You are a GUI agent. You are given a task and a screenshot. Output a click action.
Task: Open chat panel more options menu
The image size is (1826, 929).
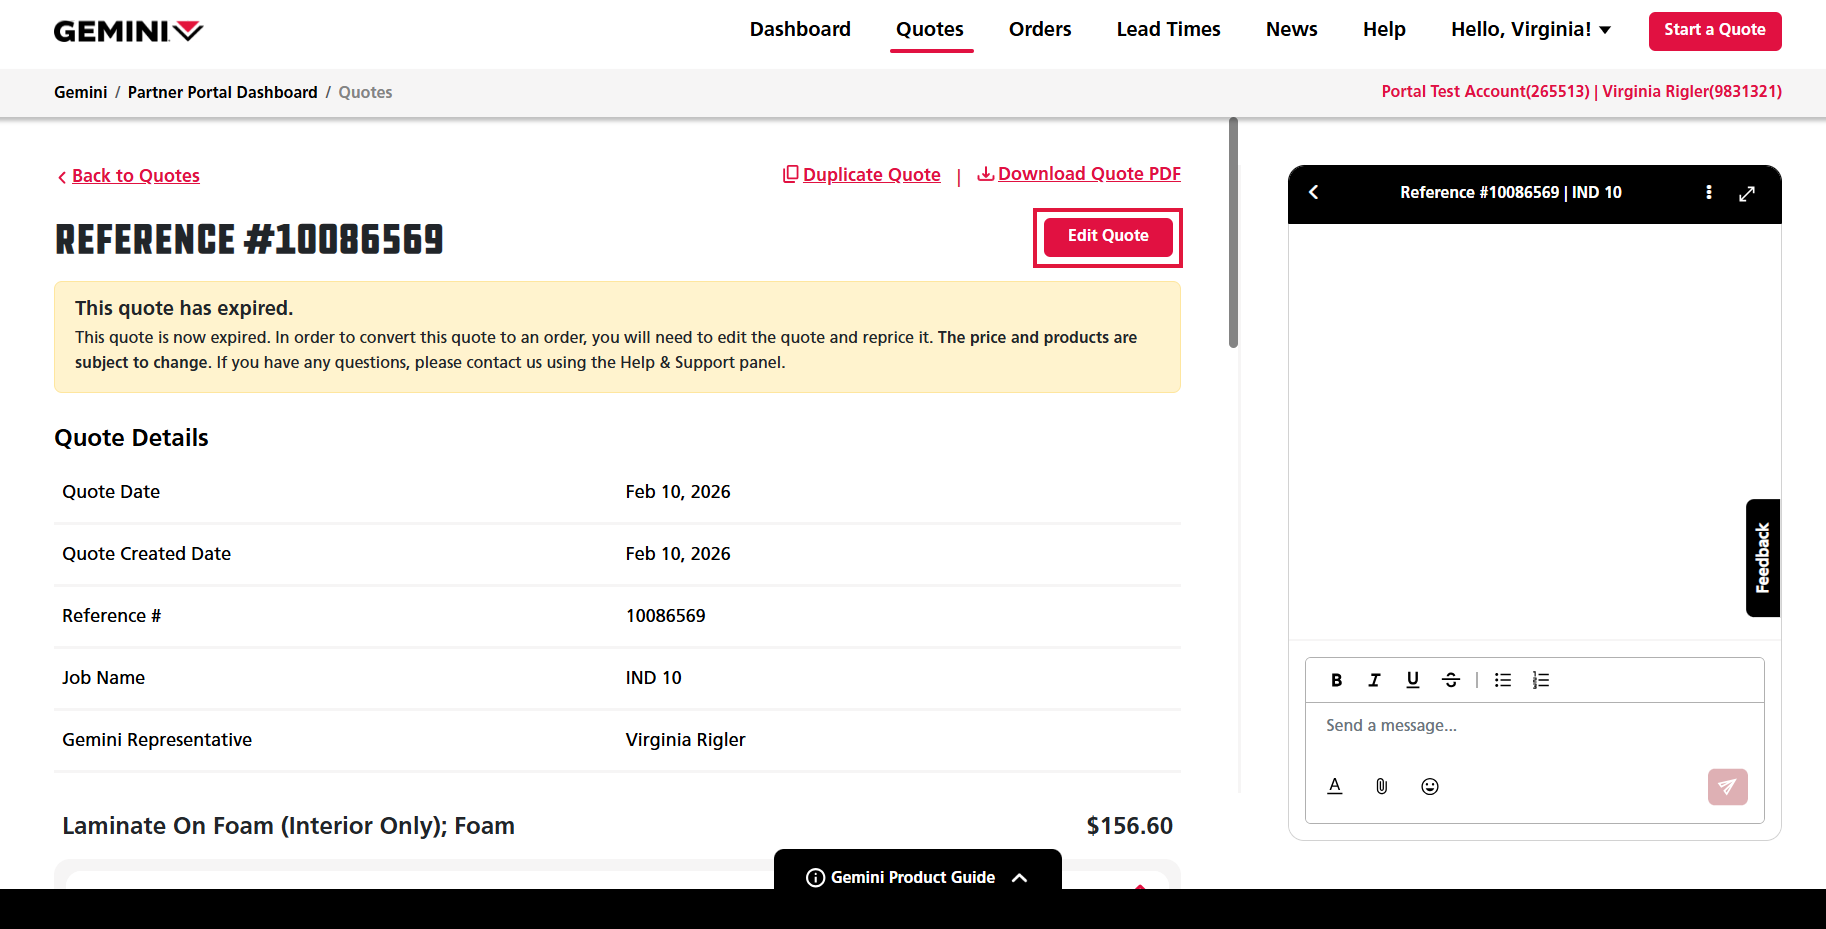[1708, 193]
